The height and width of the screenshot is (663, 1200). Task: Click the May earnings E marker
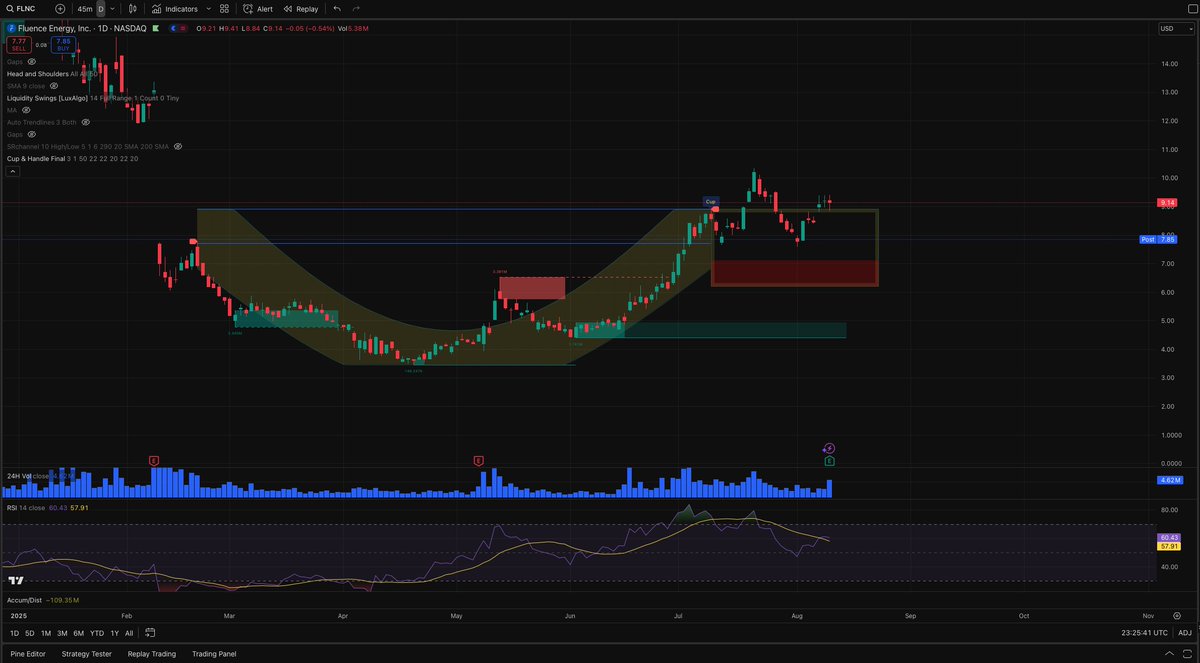point(479,460)
